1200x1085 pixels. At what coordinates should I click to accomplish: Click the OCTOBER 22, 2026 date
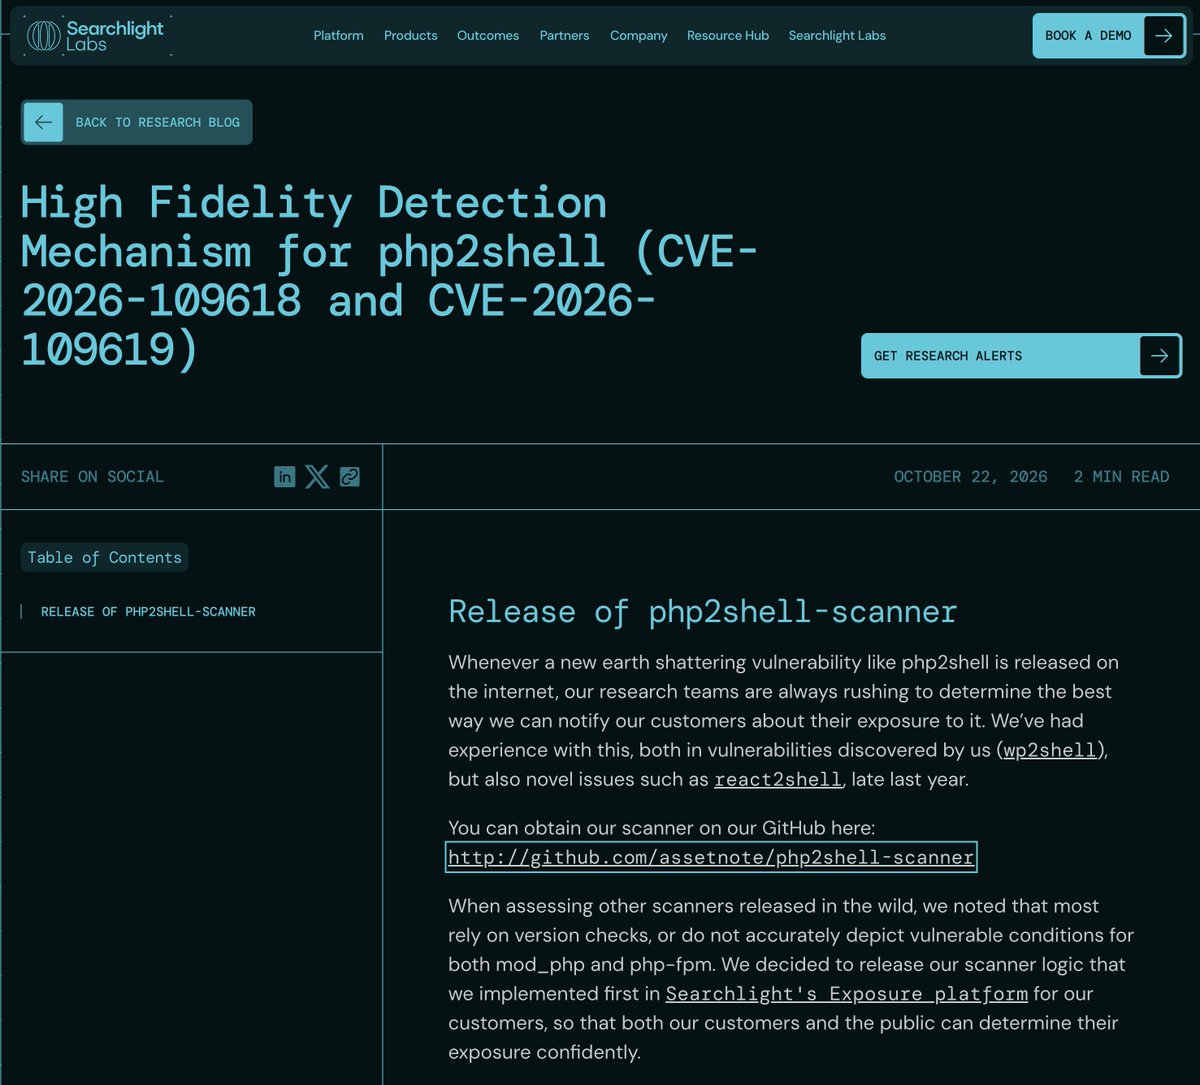tap(971, 476)
